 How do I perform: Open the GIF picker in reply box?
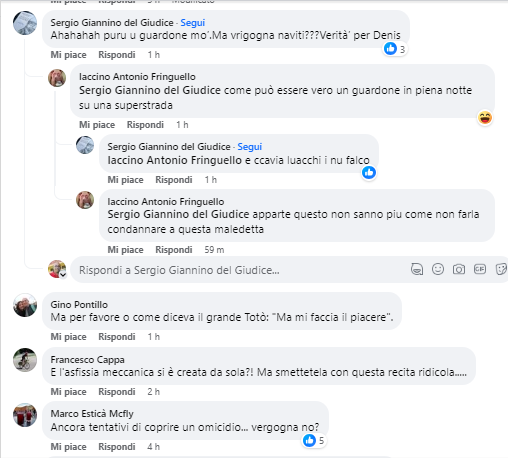click(x=480, y=269)
